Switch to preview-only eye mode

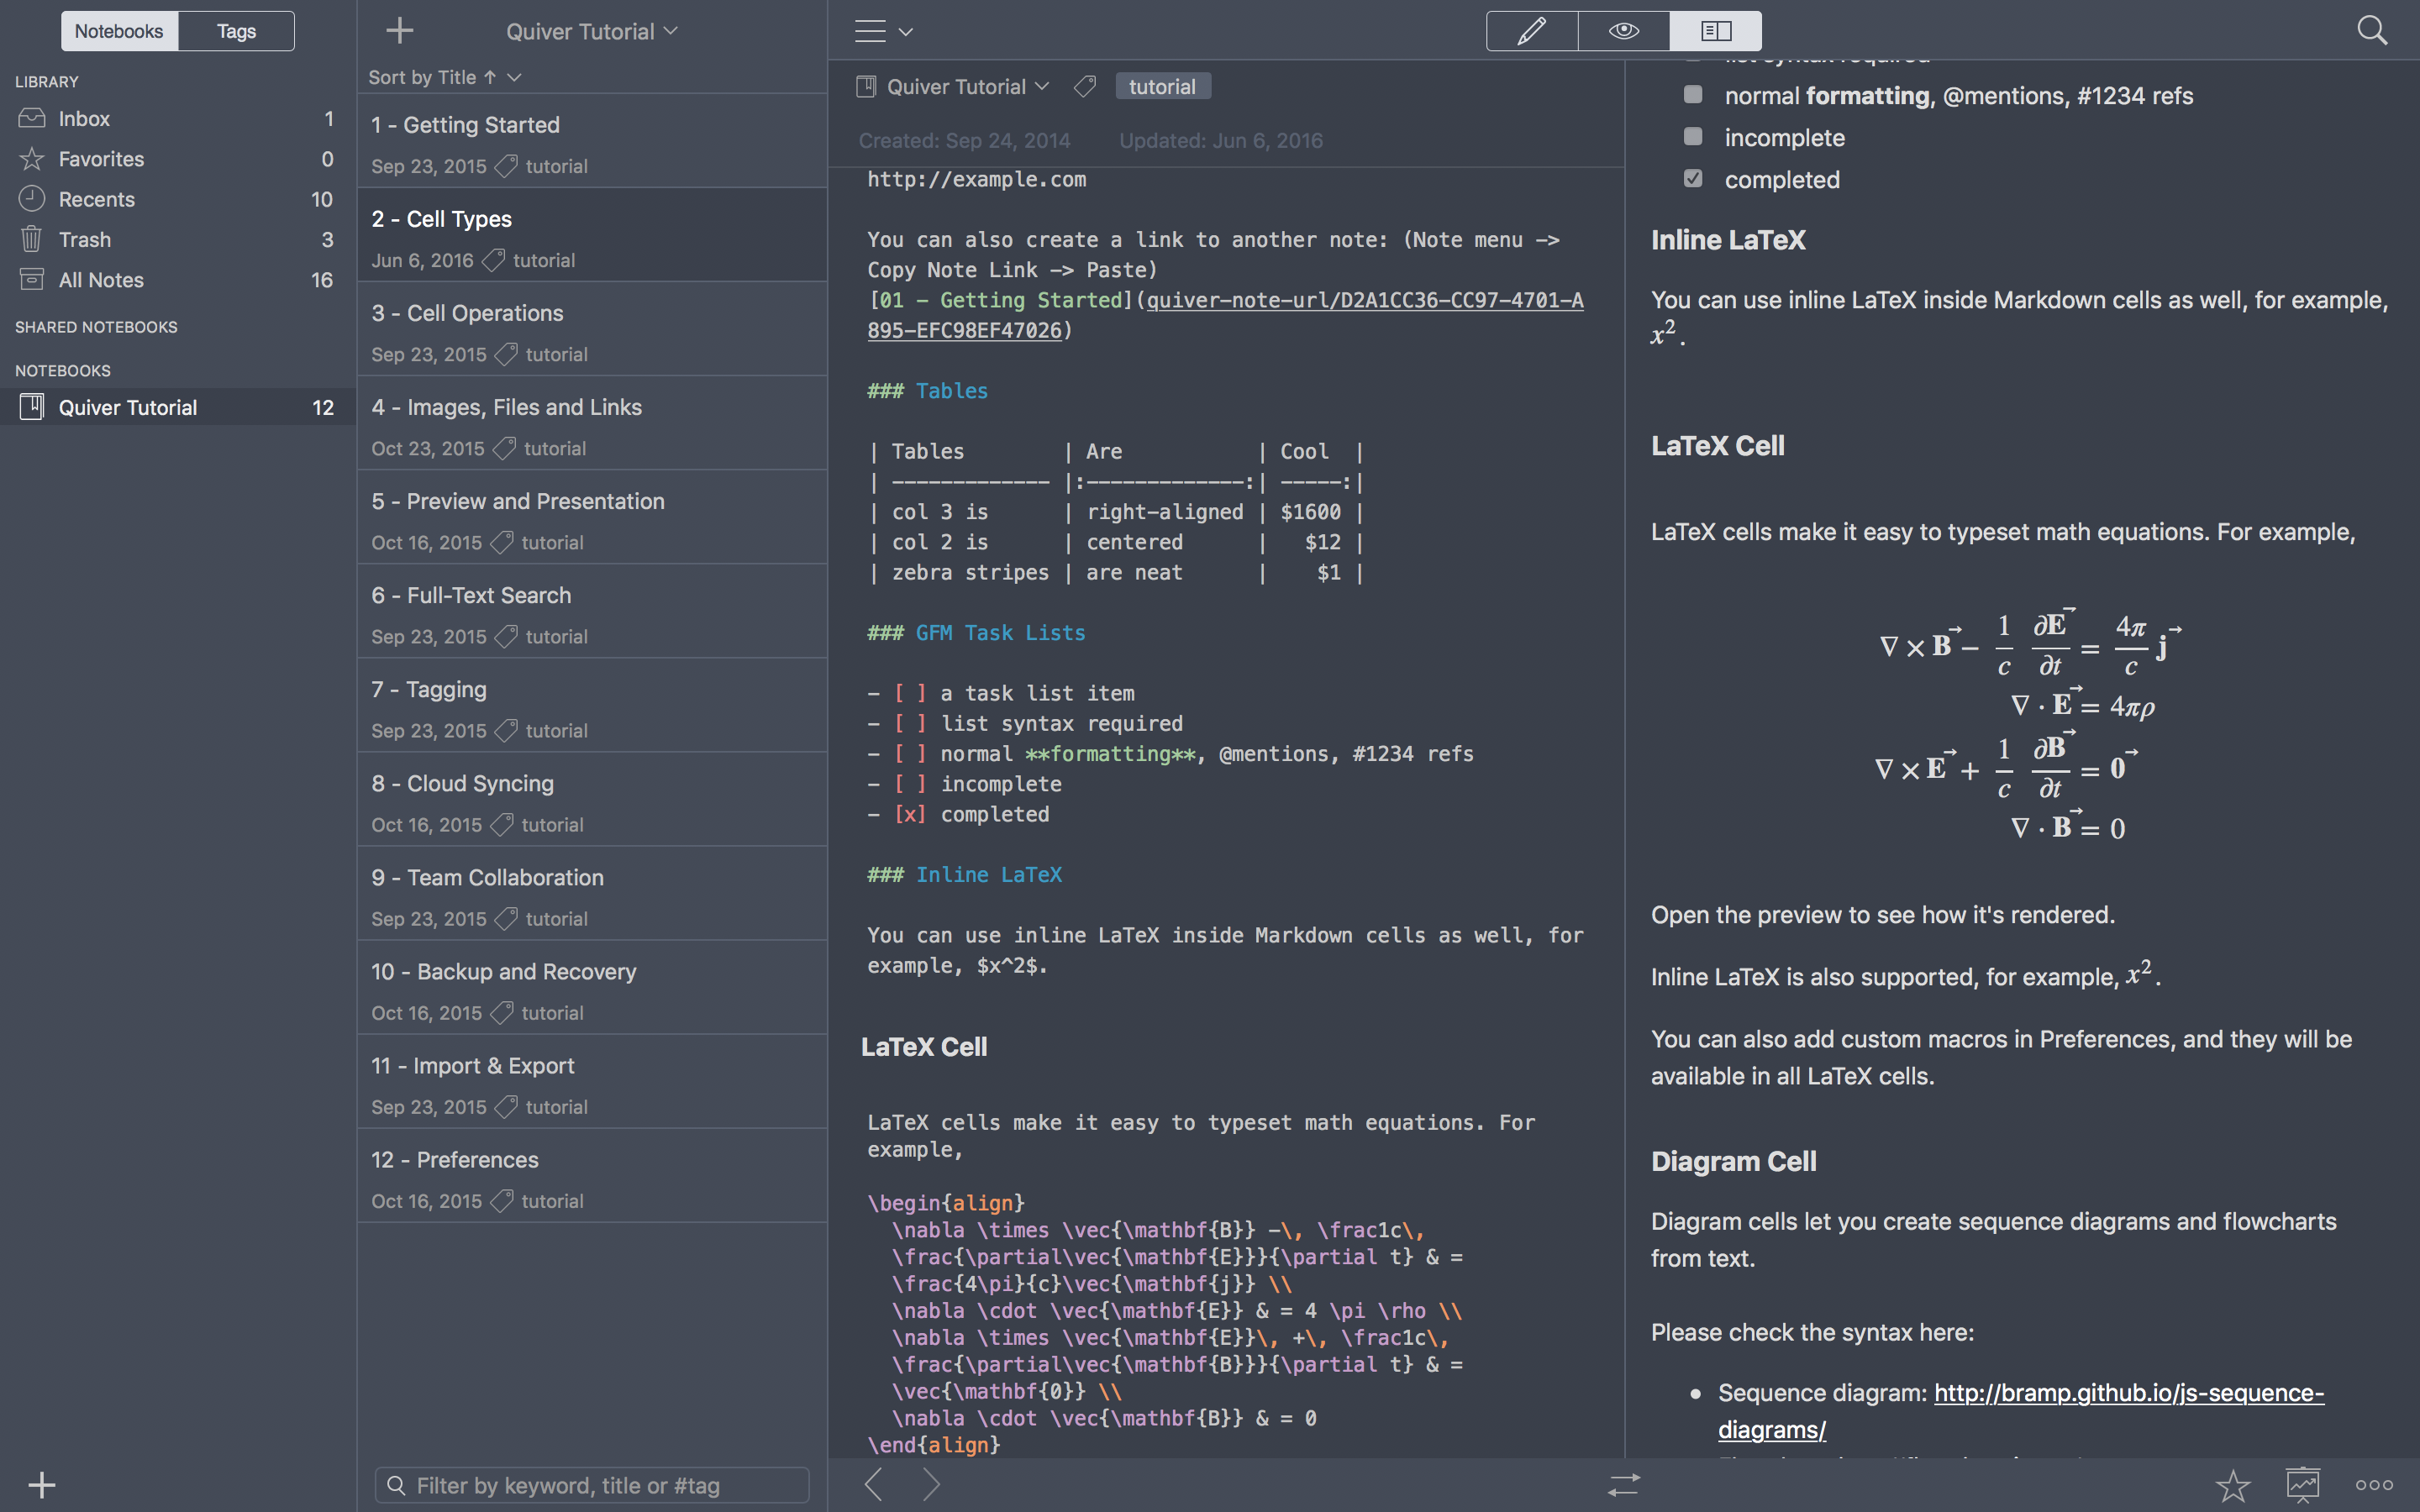[x=1623, y=31]
